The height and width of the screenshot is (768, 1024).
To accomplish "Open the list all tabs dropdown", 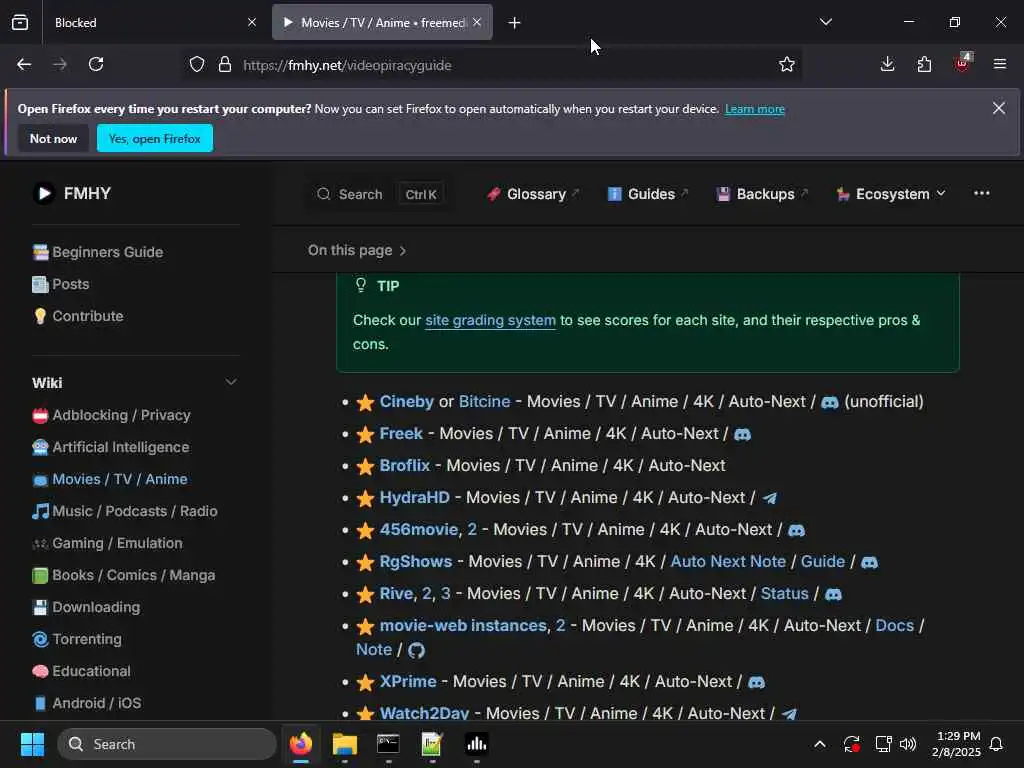I will click(825, 22).
